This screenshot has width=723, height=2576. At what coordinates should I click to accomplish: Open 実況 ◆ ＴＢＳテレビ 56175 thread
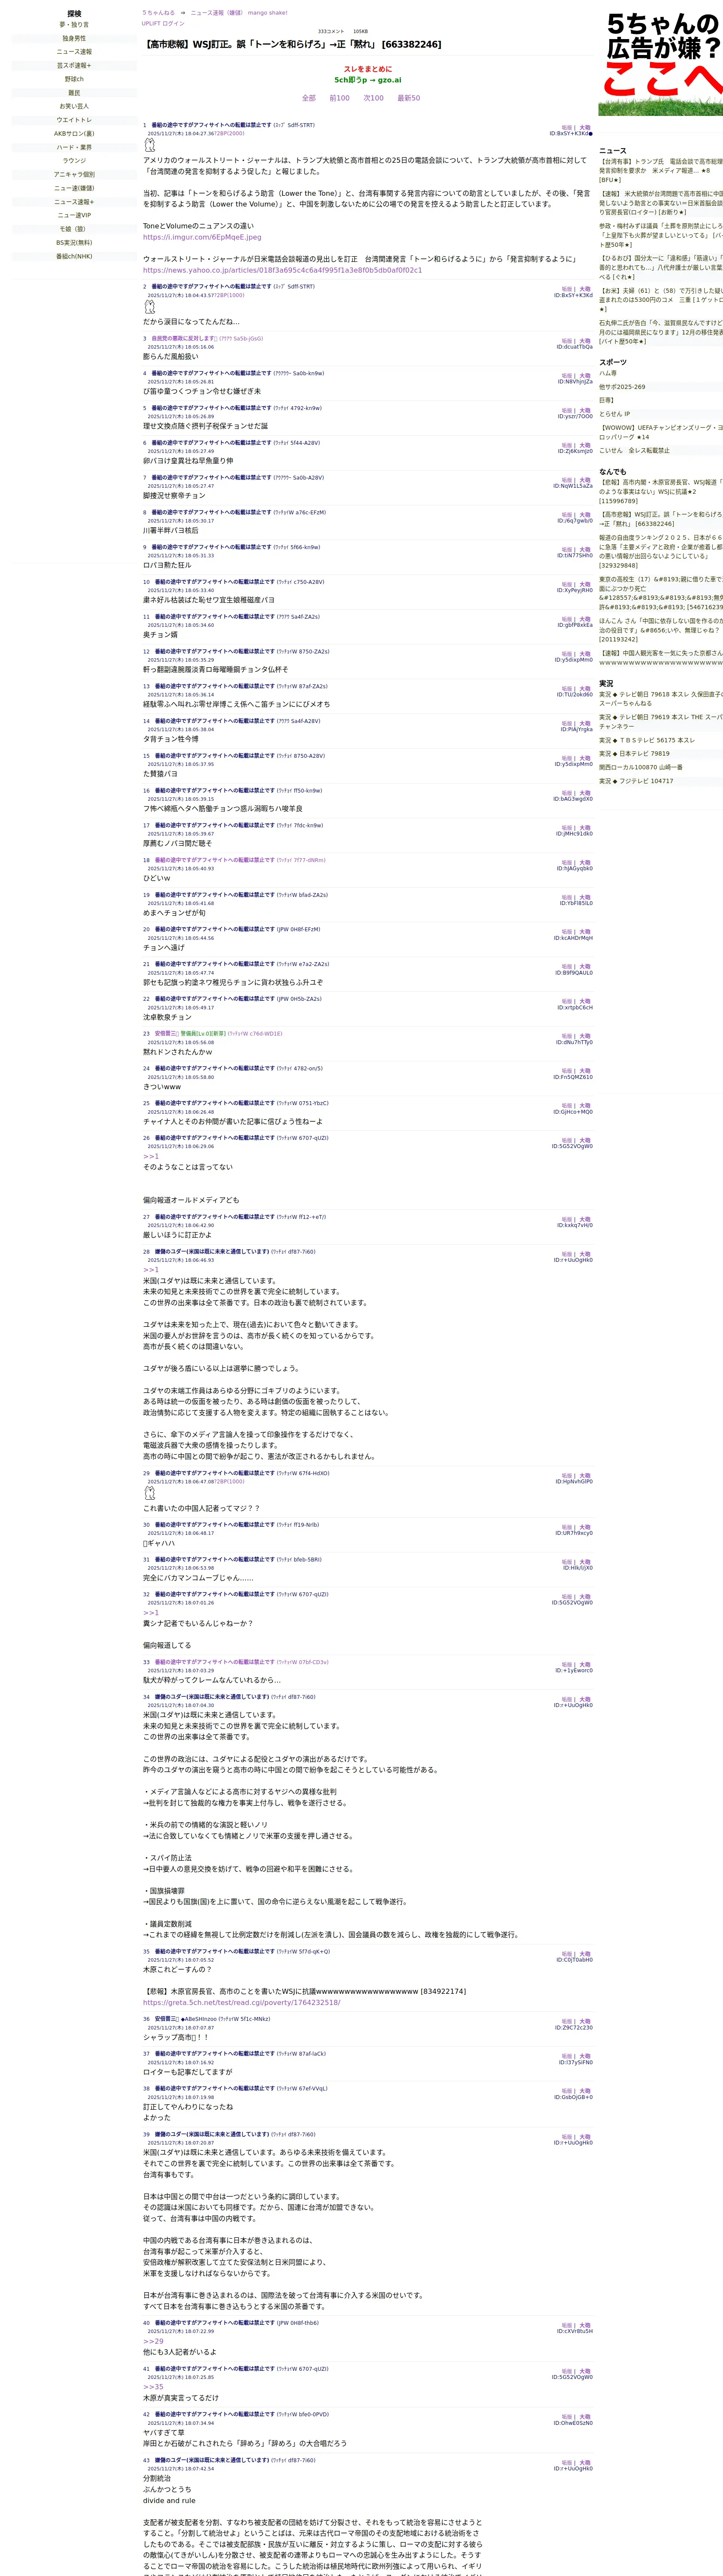(x=647, y=740)
